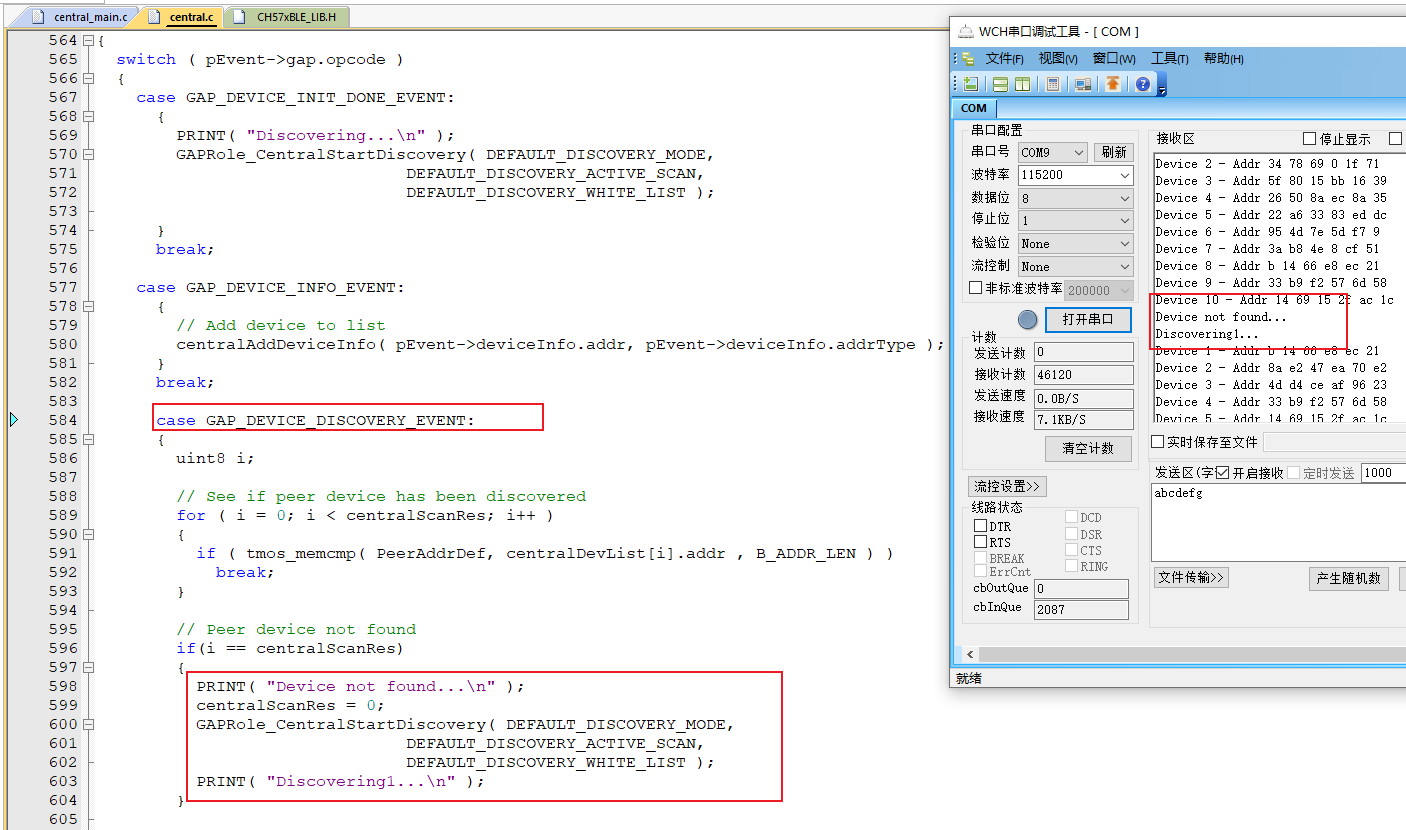Click the horizontal tile windows toolbar icon
This screenshot has height=830, width=1406.
[x=1000, y=84]
